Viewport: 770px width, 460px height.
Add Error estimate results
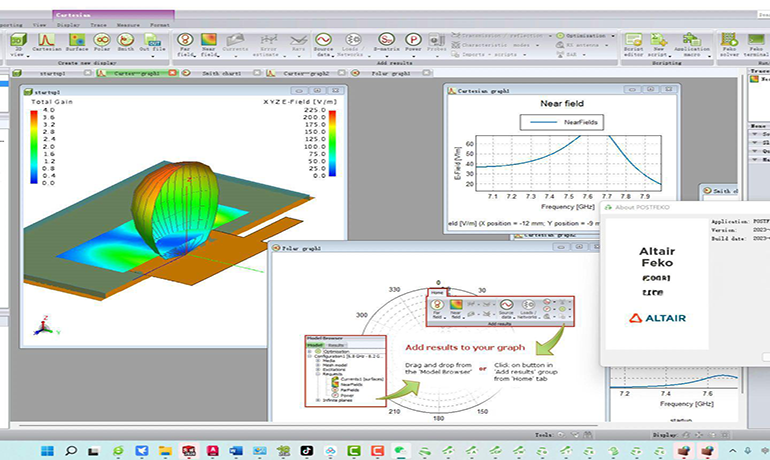point(268,45)
